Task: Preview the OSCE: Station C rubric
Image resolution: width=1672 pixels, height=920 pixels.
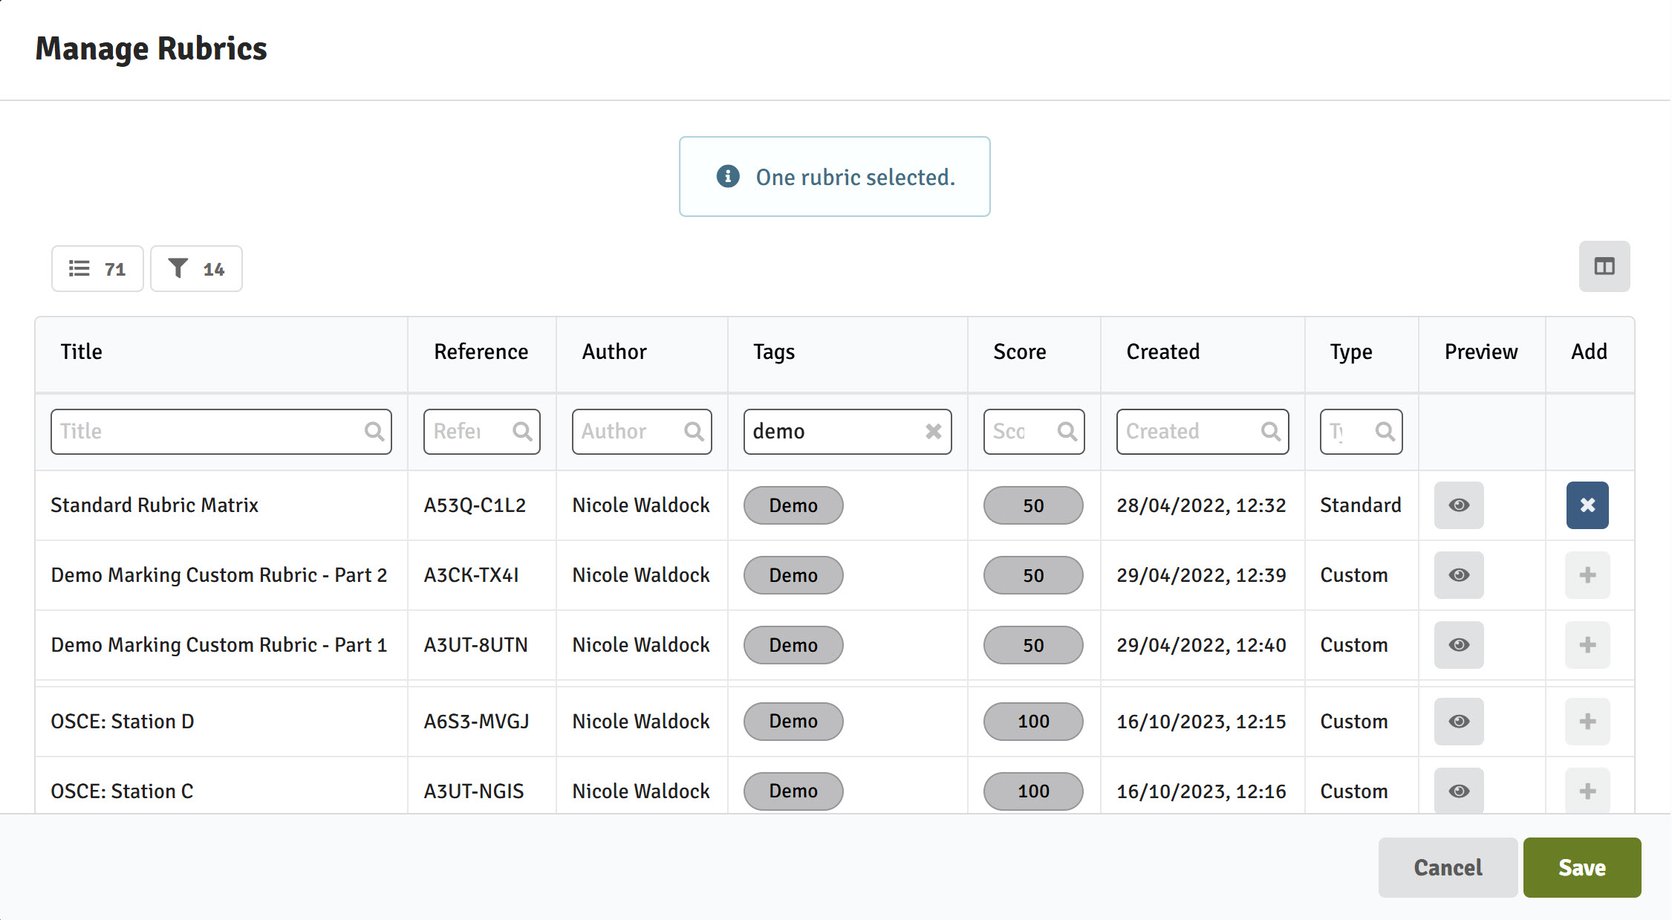Action: click(x=1458, y=791)
